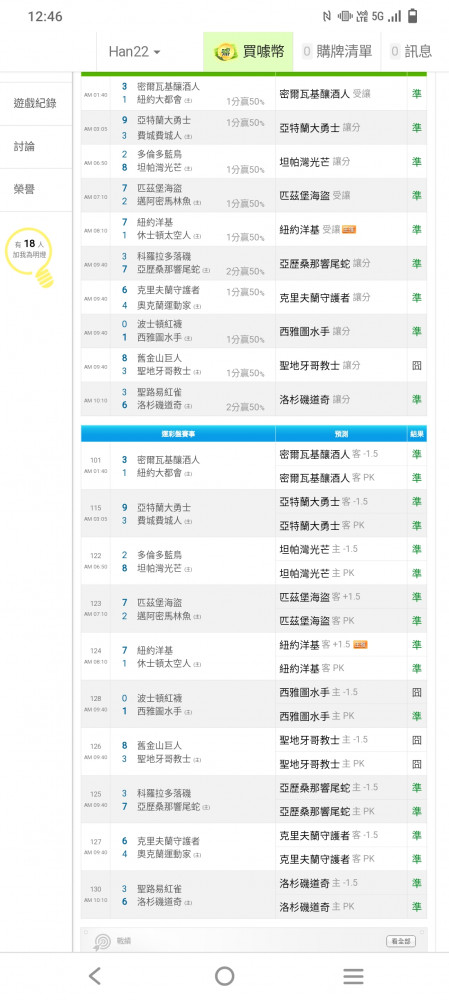The width and height of the screenshot is (449, 1000).
Task: Tap info icon next to 洛杉磯道奇 in top table
Action: (x=188, y=406)
